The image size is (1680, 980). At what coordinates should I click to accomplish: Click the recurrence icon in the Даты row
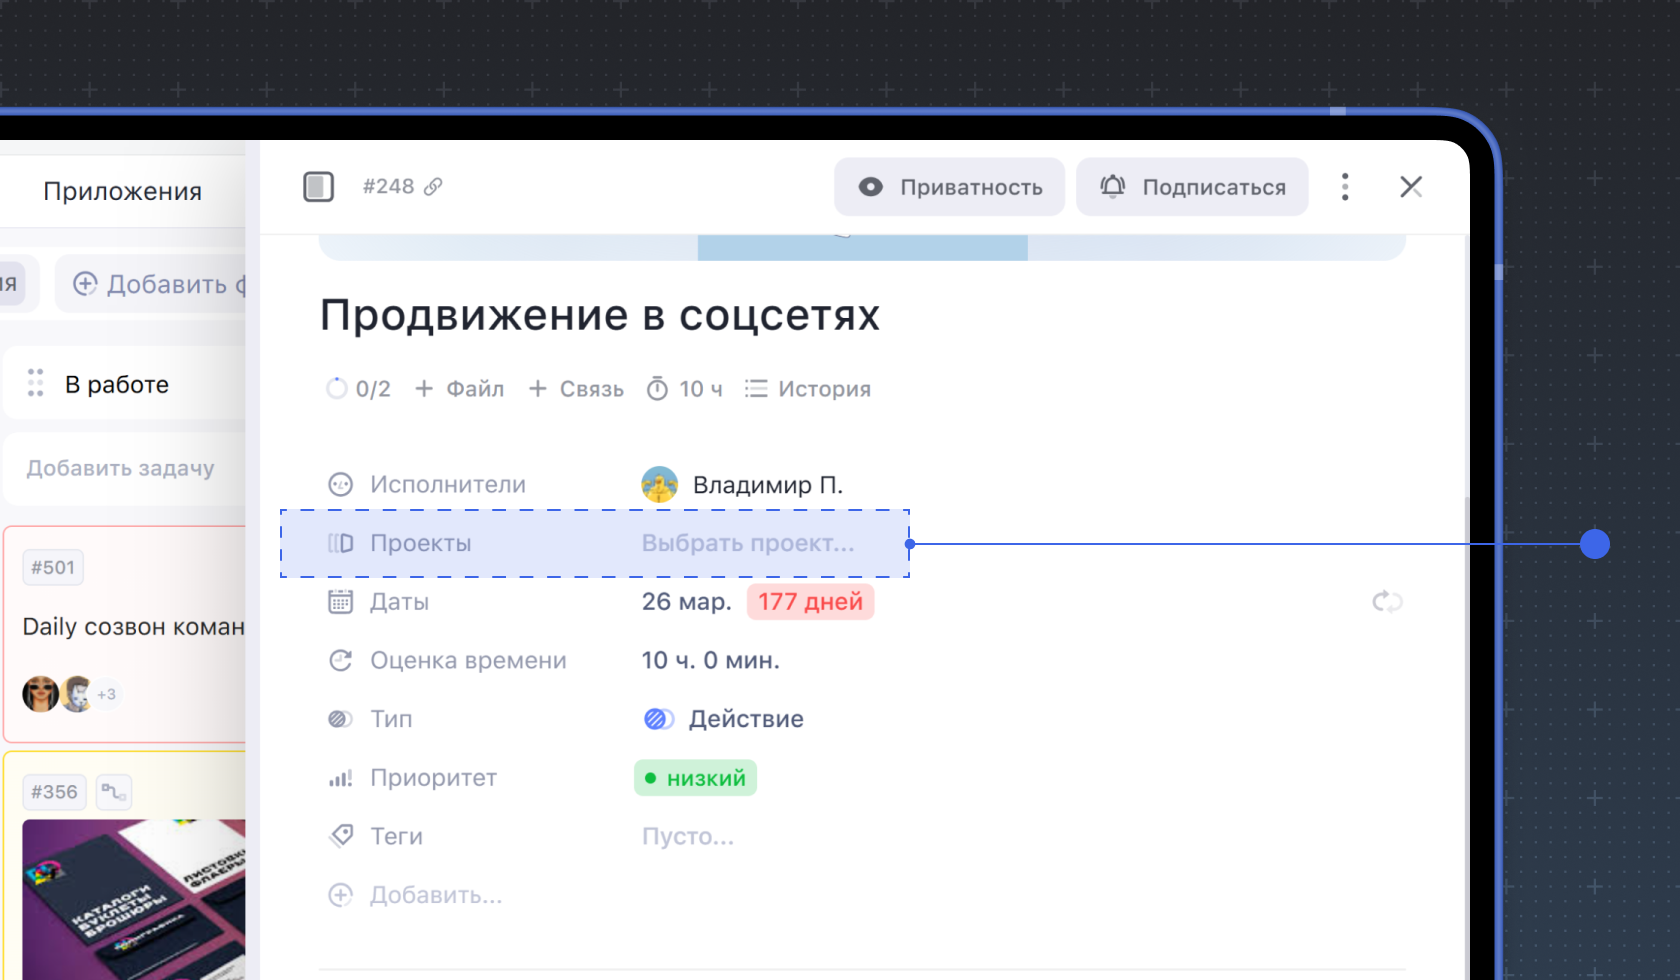1387,602
